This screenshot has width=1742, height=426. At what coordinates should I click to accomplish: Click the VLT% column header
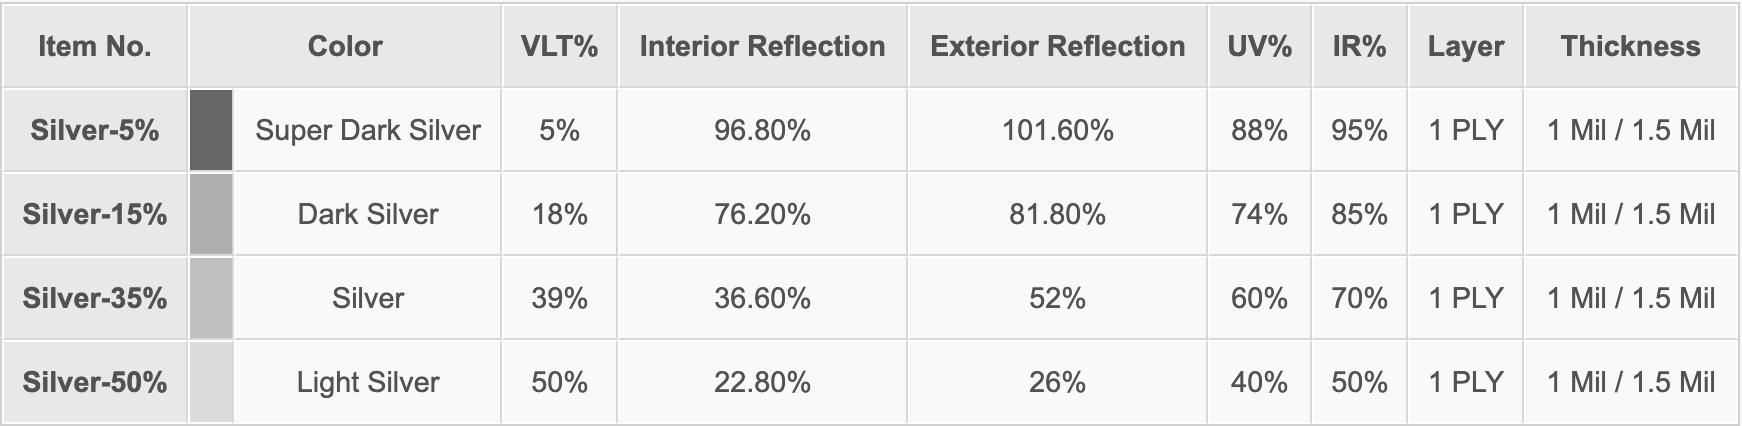click(559, 46)
